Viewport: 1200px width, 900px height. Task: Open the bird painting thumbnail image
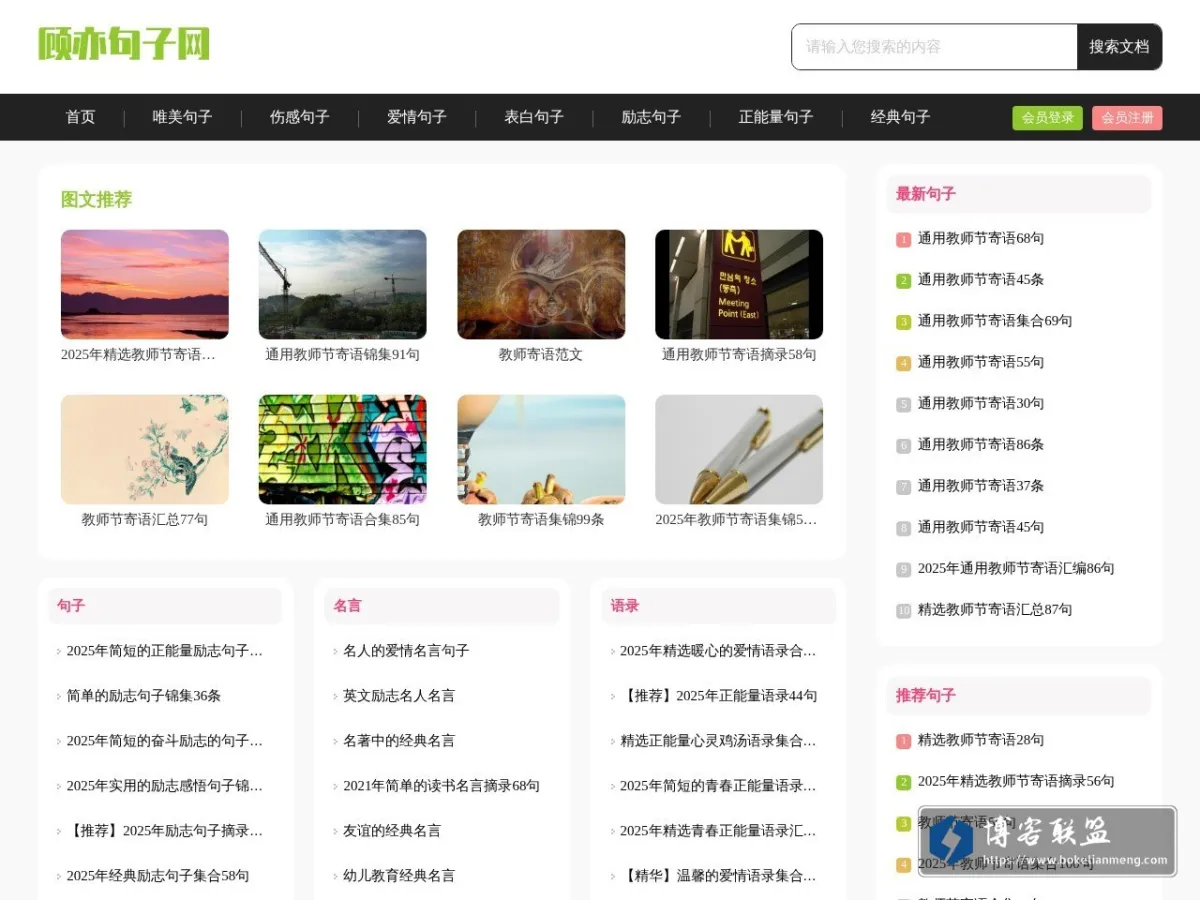(145, 450)
